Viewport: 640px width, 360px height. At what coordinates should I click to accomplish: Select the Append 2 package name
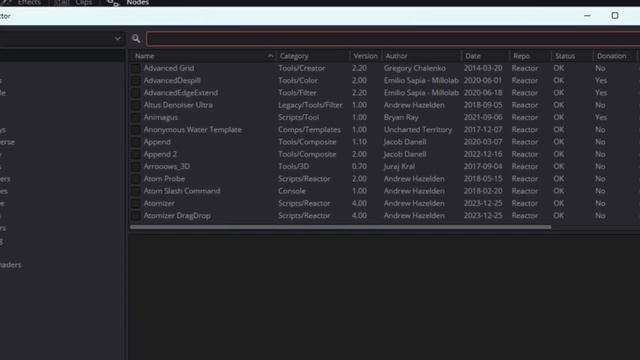coord(160,154)
